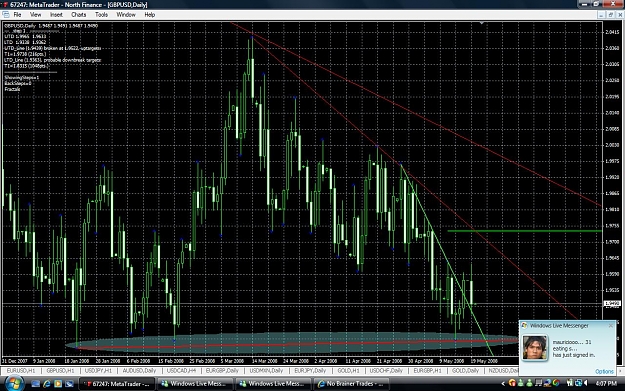Click the highlighted current price label on axis
Viewport: 625px width, 391px height.
pos(612,304)
